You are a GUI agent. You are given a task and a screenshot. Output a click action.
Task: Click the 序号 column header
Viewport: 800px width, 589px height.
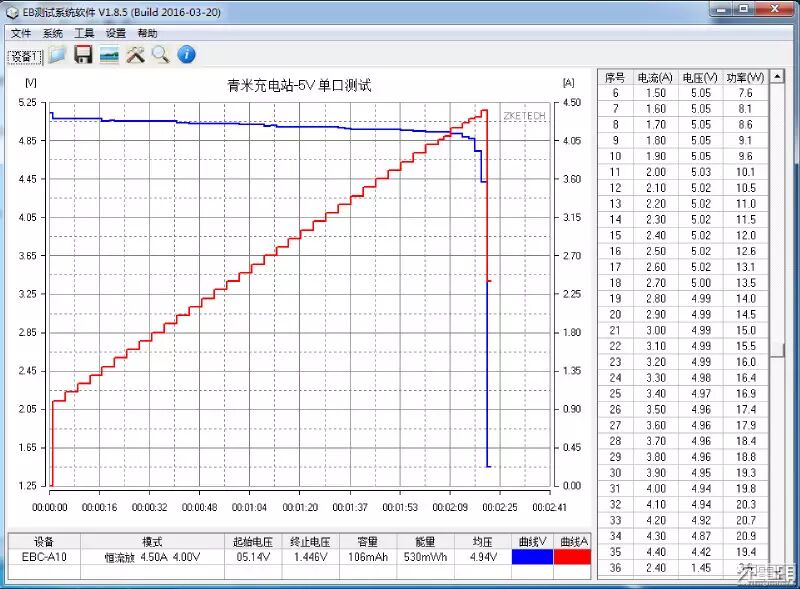[615, 78]
